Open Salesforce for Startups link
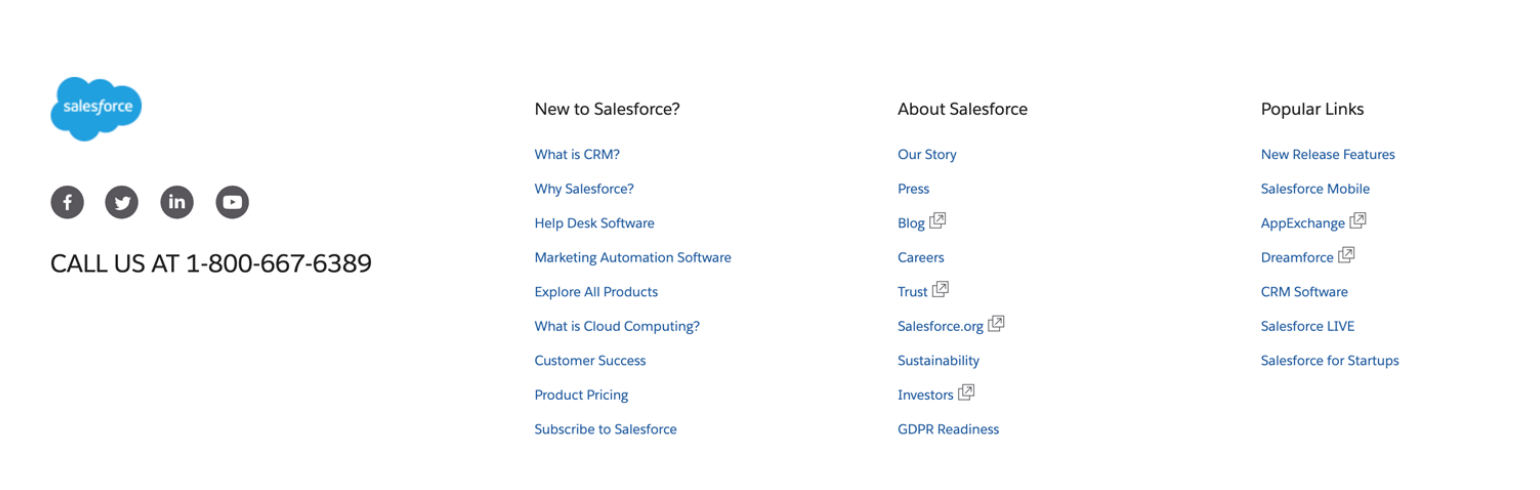Image resolution: width=1540 pixels, height=490 pixels. tap(1330, 360)
